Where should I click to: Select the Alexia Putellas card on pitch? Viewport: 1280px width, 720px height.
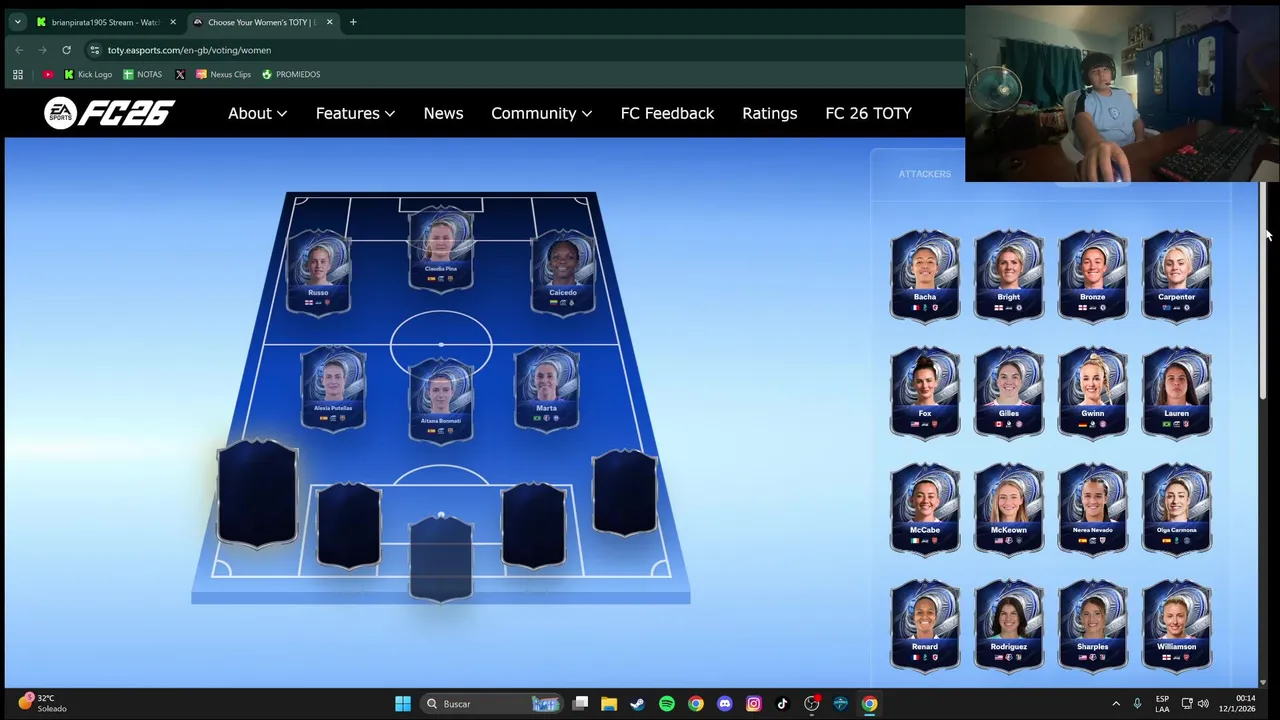tap(333, 388)
